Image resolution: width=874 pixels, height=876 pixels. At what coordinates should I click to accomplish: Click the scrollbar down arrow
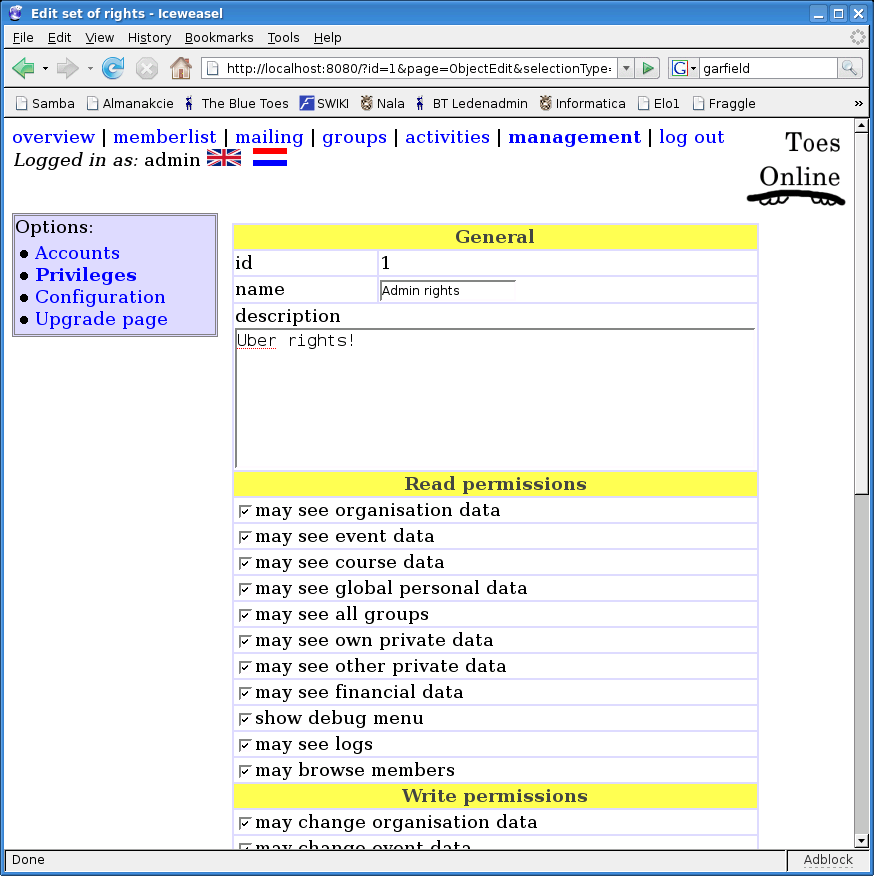861,840
